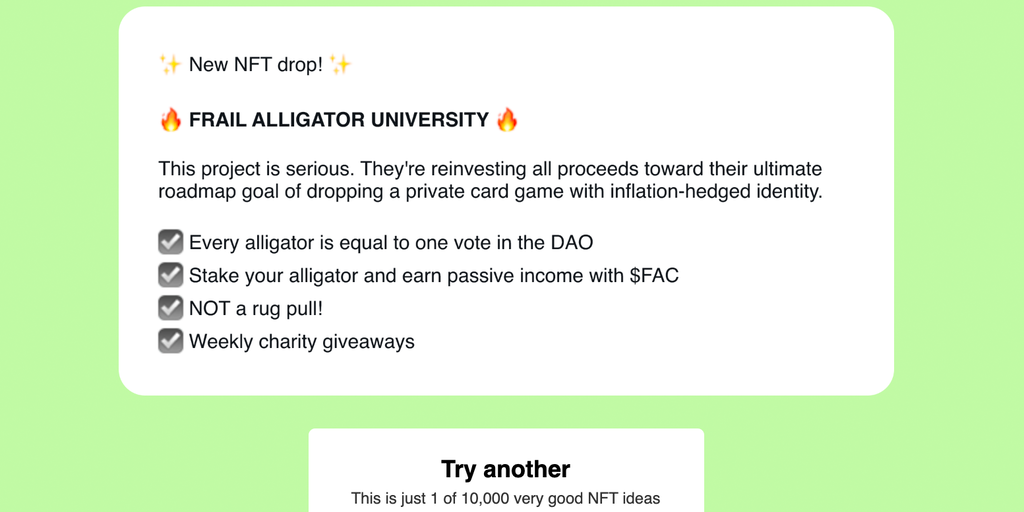Click the "This project is serious" description paragraph
1024x512 pixels.
click(x=490, y=181)
